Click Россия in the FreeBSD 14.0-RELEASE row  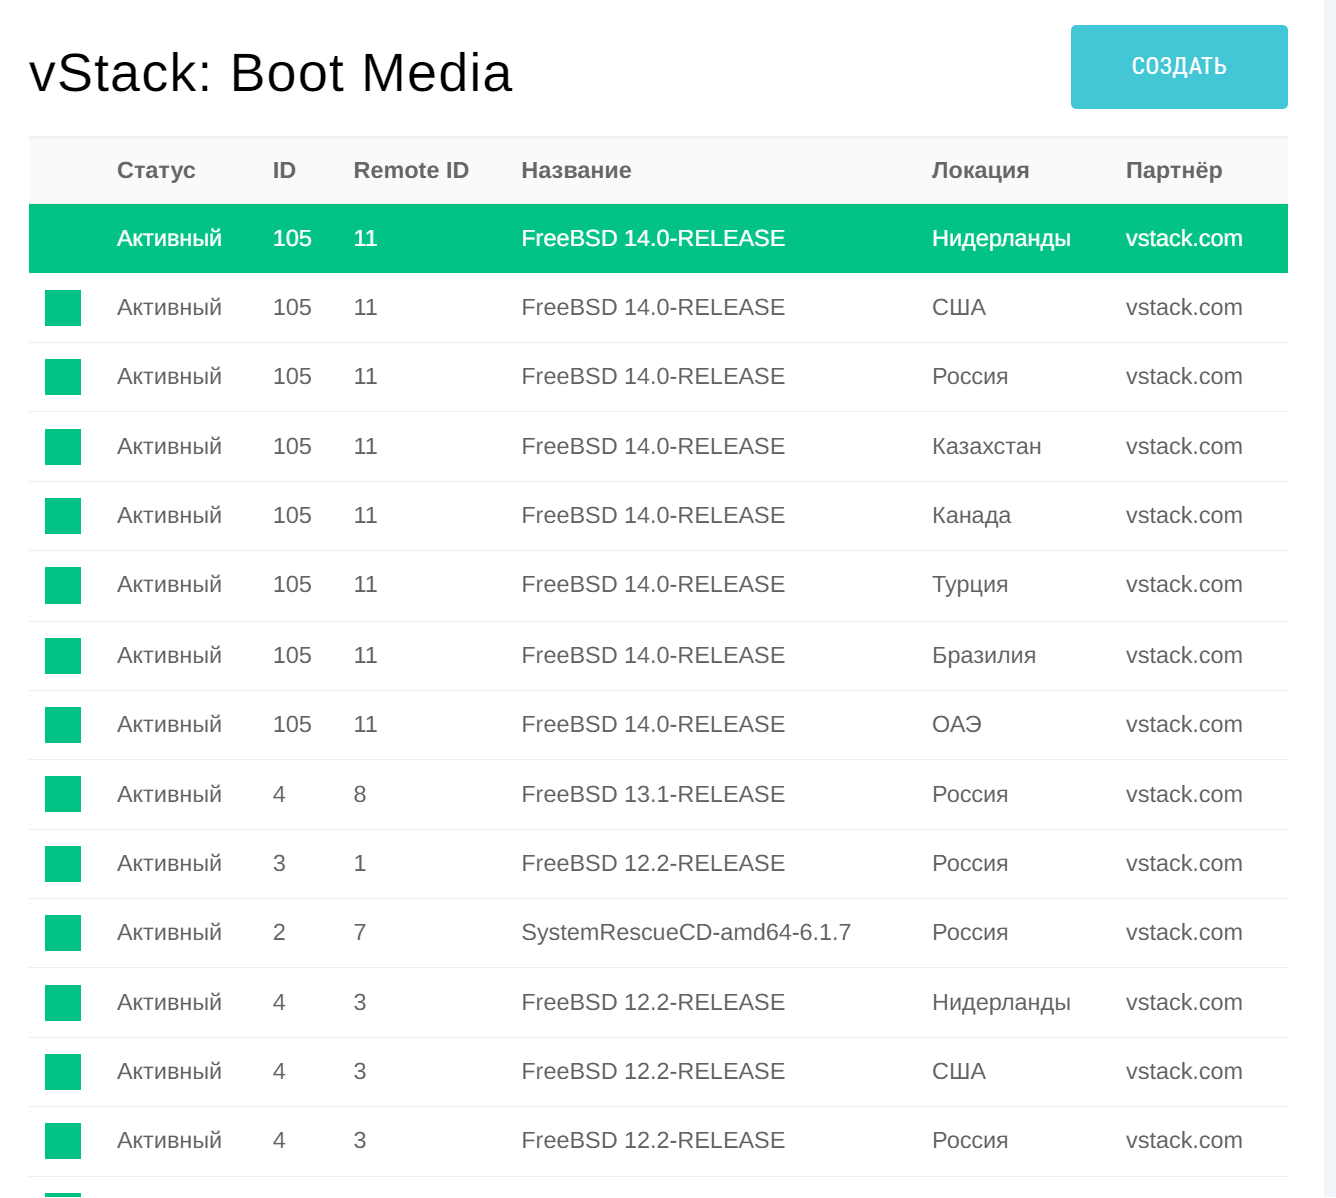tap(970, 376)
